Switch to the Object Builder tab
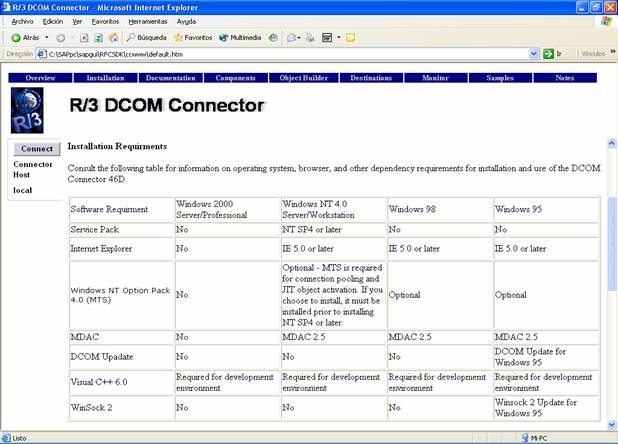This screenshot has width=618, height=444. pos(302,77)
